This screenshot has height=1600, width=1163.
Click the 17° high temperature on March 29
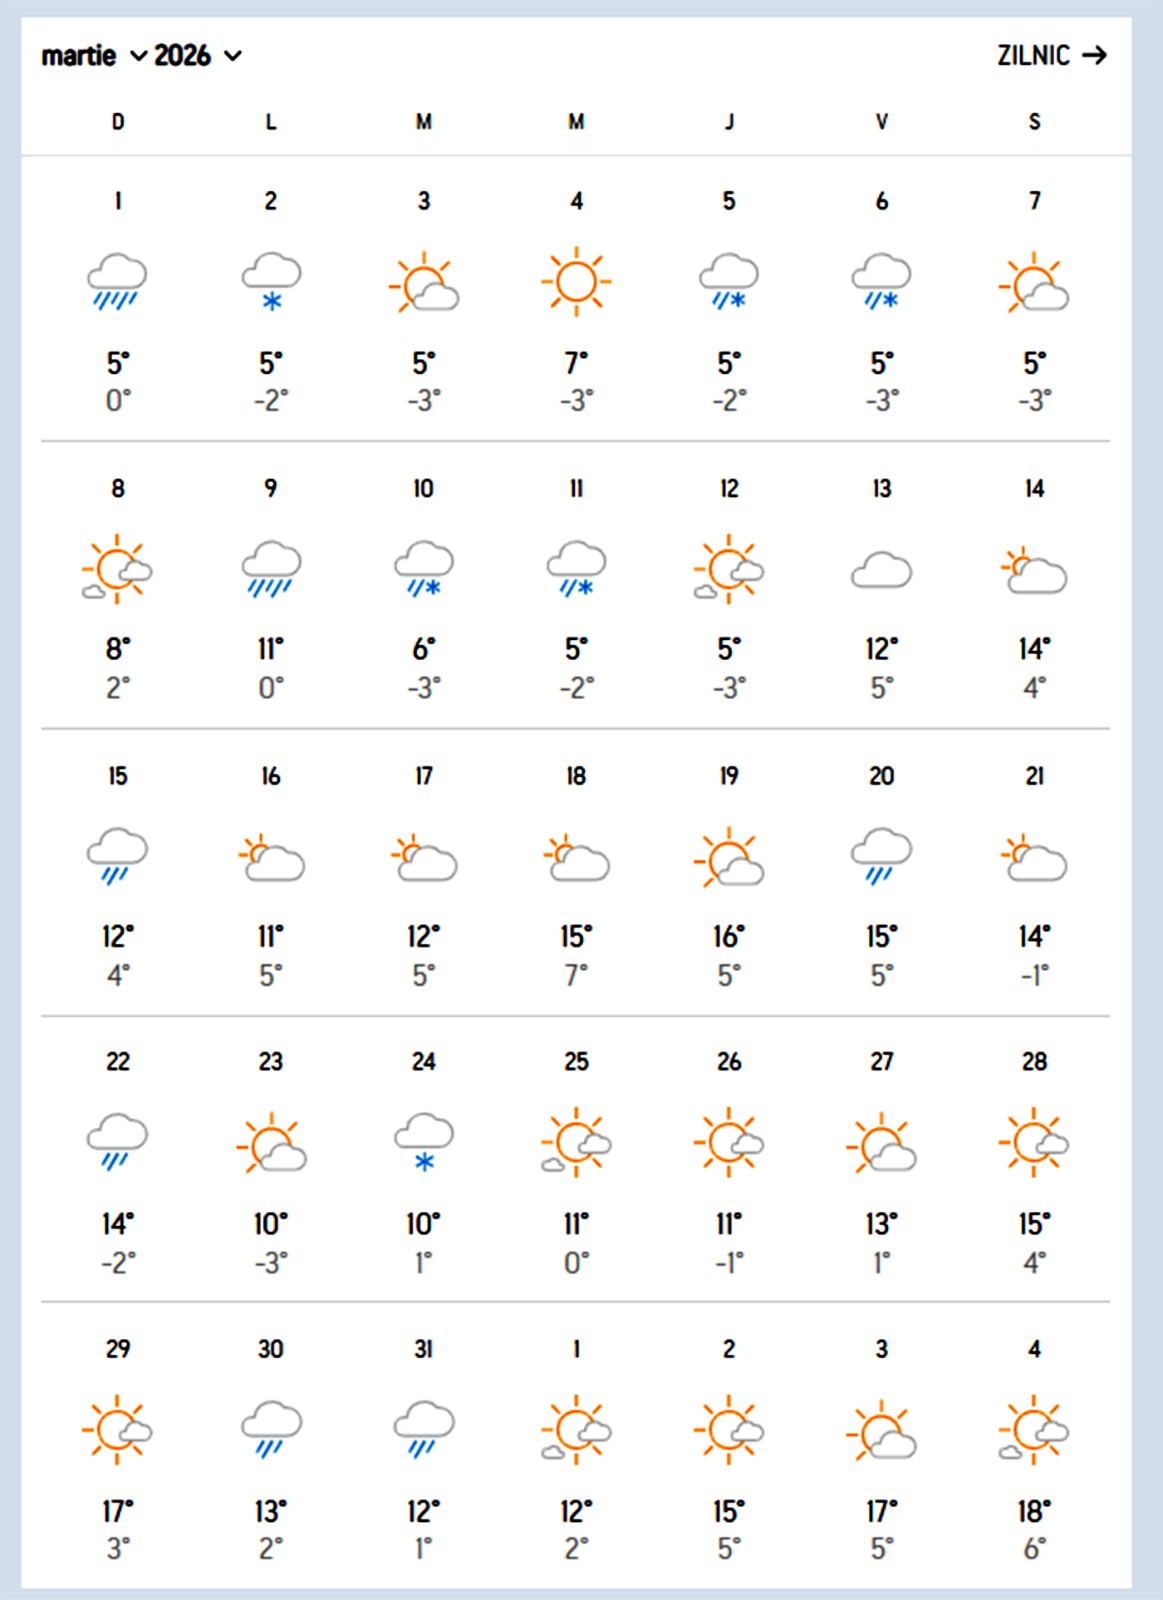pyautogui.click(x=118, y=1510)
